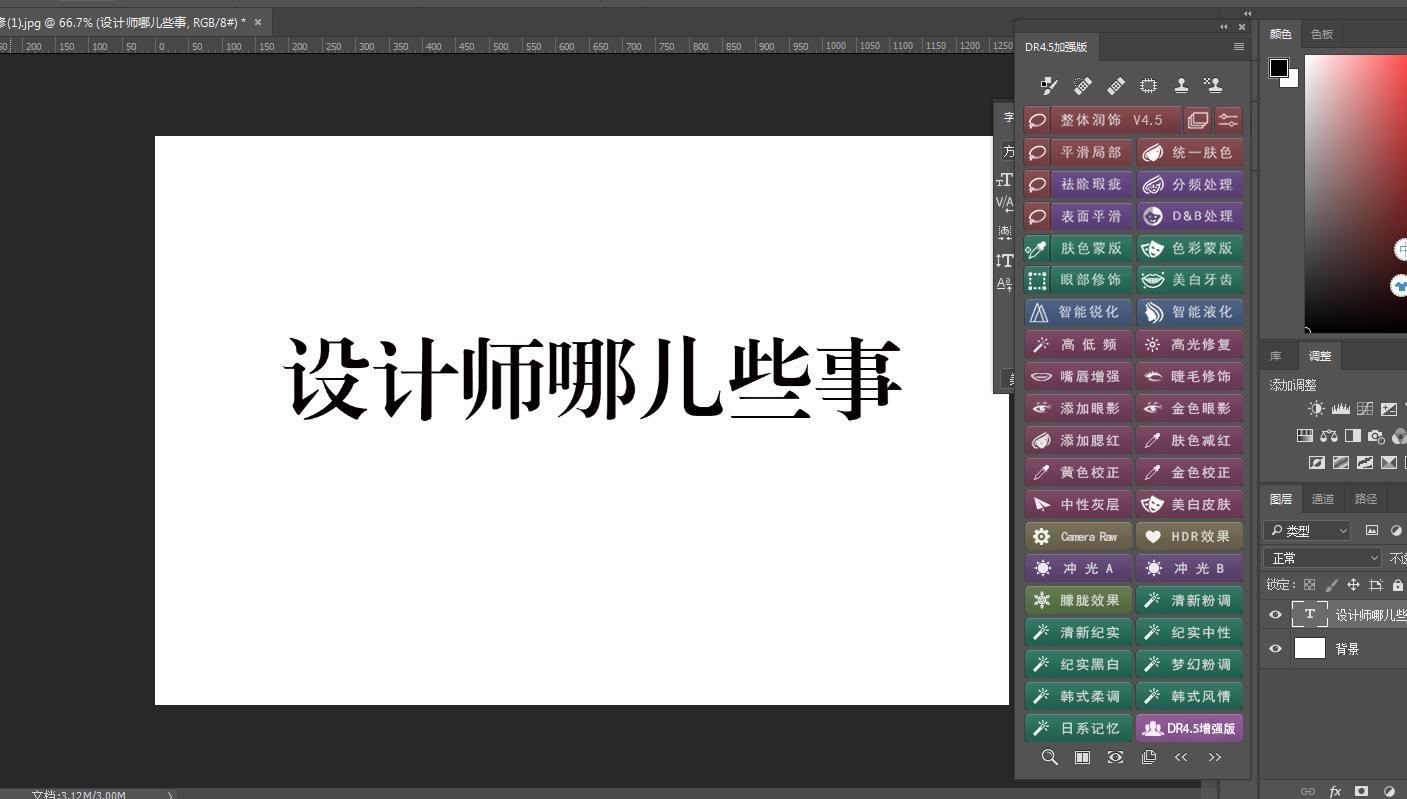Click the split-view compare icon in DR4.5 panel
The width and height of the screenshot is (1407, 799).
(1082, 757)
